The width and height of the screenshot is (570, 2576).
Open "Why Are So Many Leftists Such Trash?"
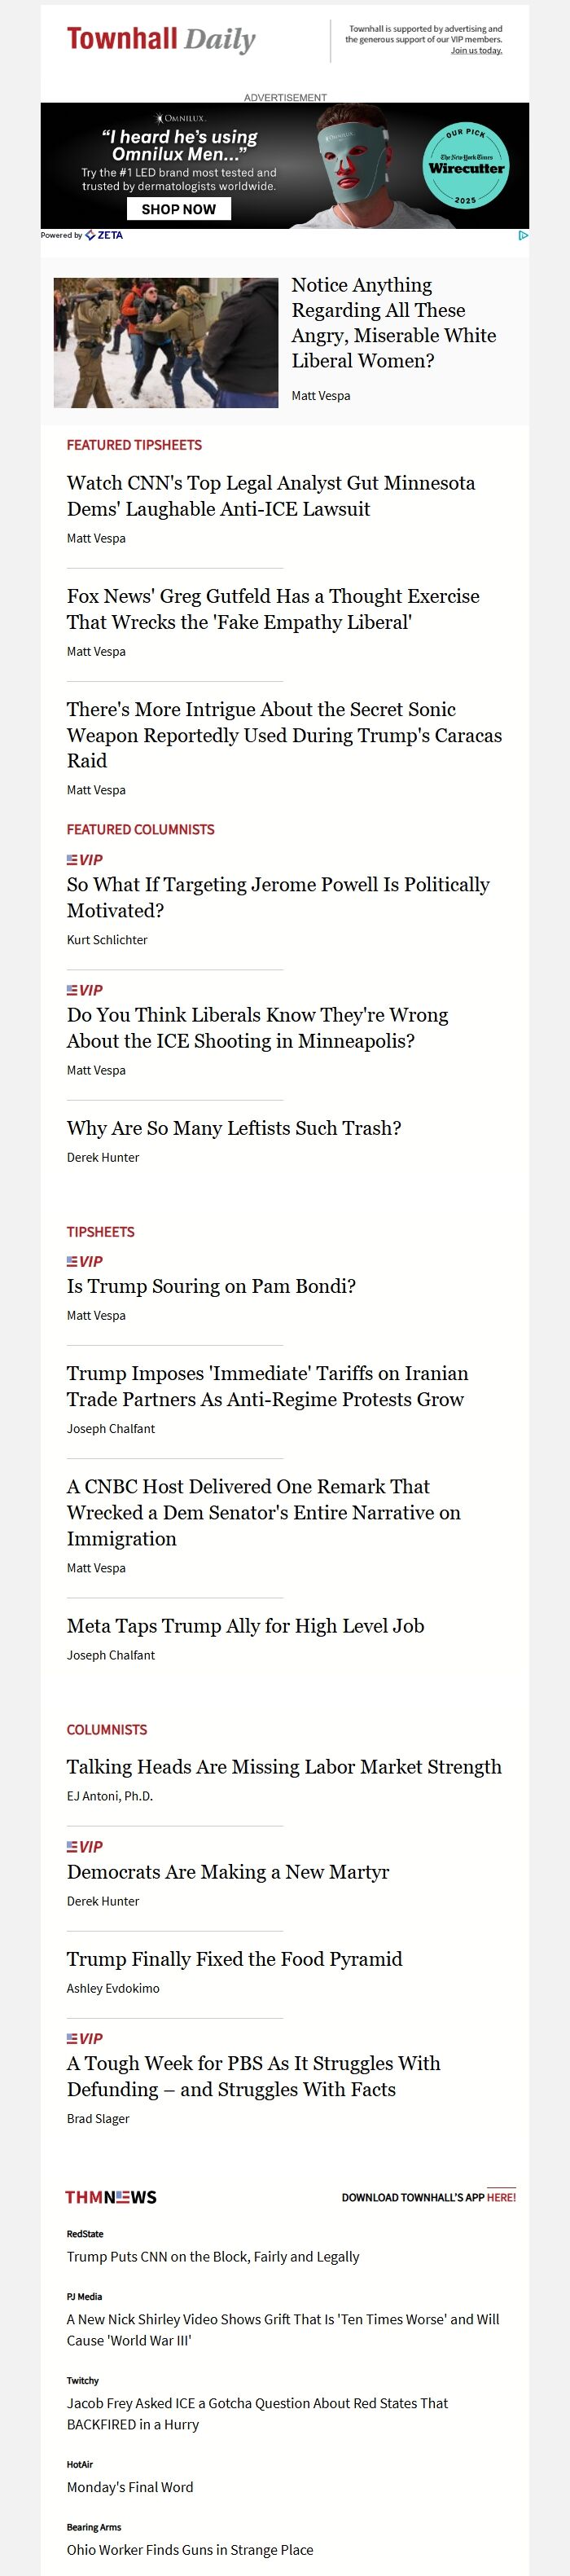point(234,1128)
